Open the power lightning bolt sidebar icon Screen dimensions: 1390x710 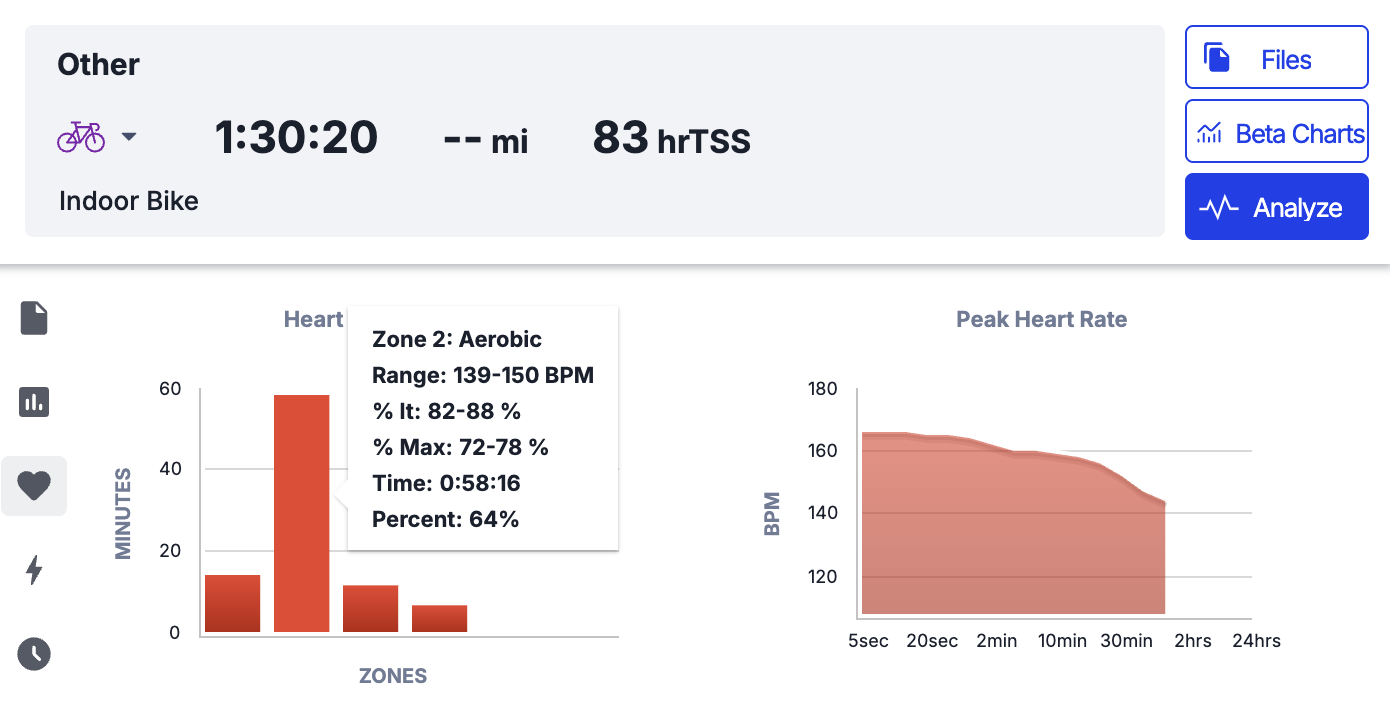coord(34,570)
